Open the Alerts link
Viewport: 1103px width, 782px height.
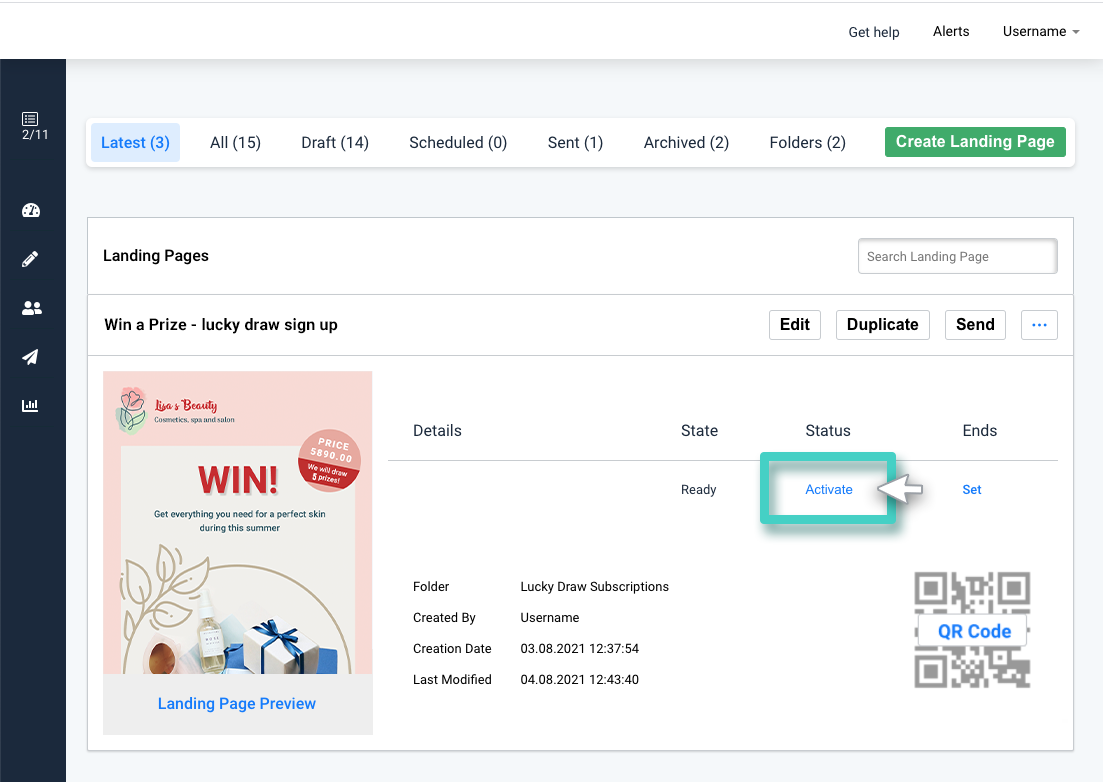tap(951, 32)
